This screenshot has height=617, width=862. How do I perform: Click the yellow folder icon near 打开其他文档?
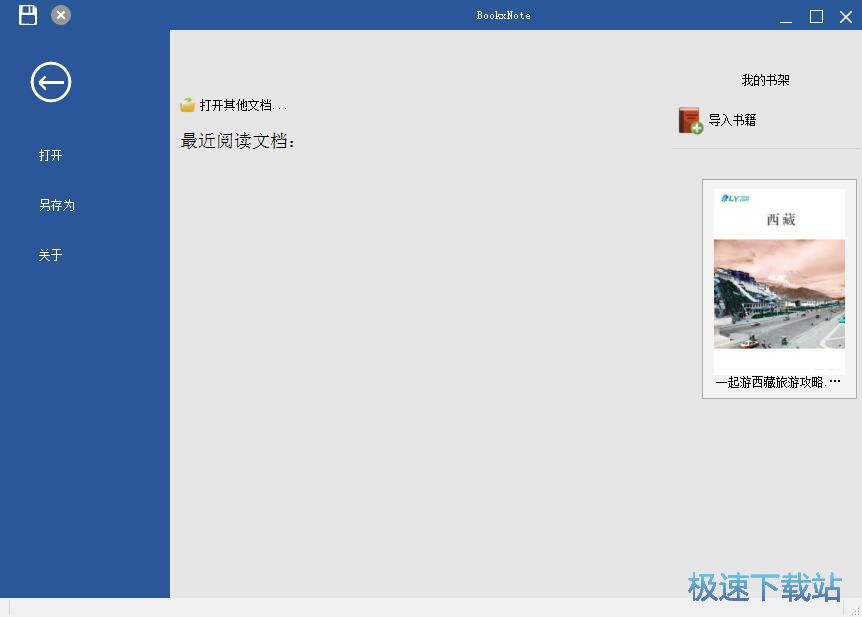188,103
